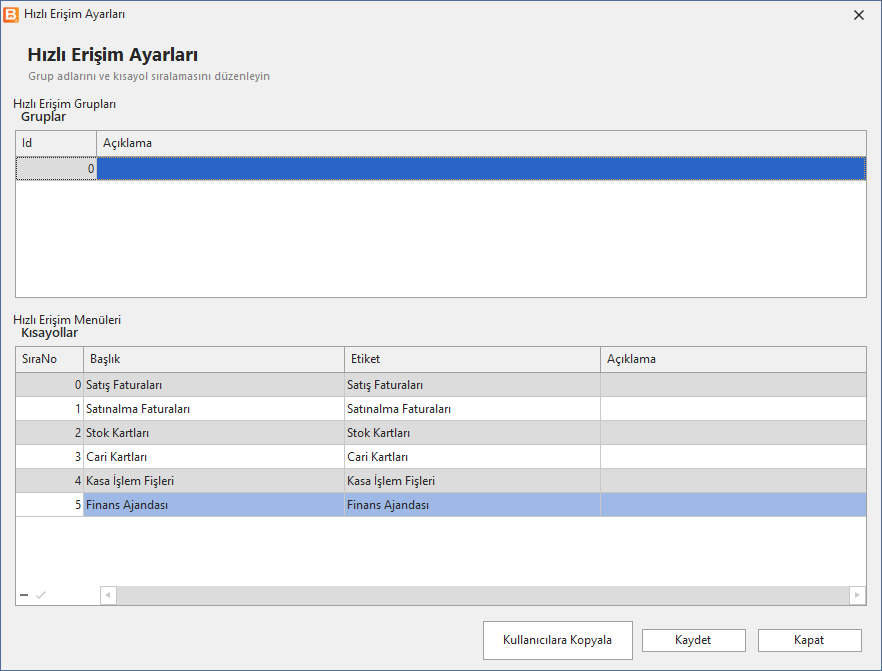Click the Açıklama cell of Satış Faturaları row

tap(734, 385)
